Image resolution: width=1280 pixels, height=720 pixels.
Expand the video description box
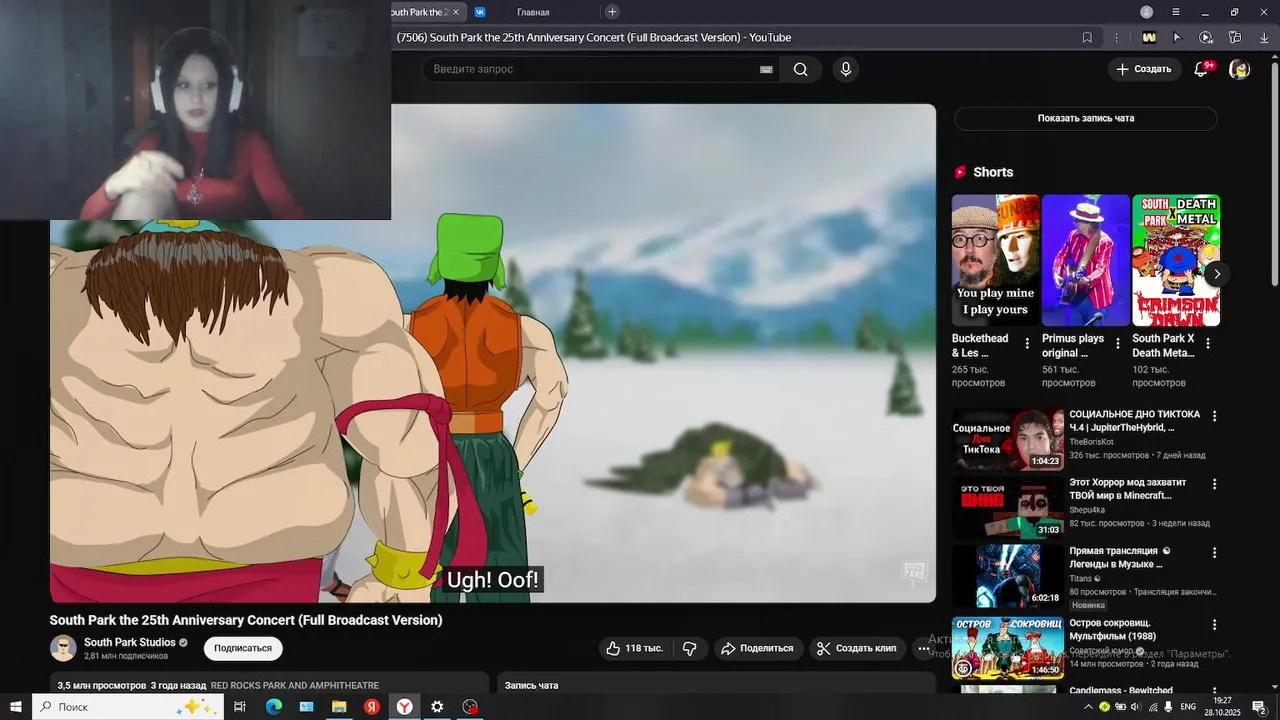pyautogui.click(x=269, y=684)
